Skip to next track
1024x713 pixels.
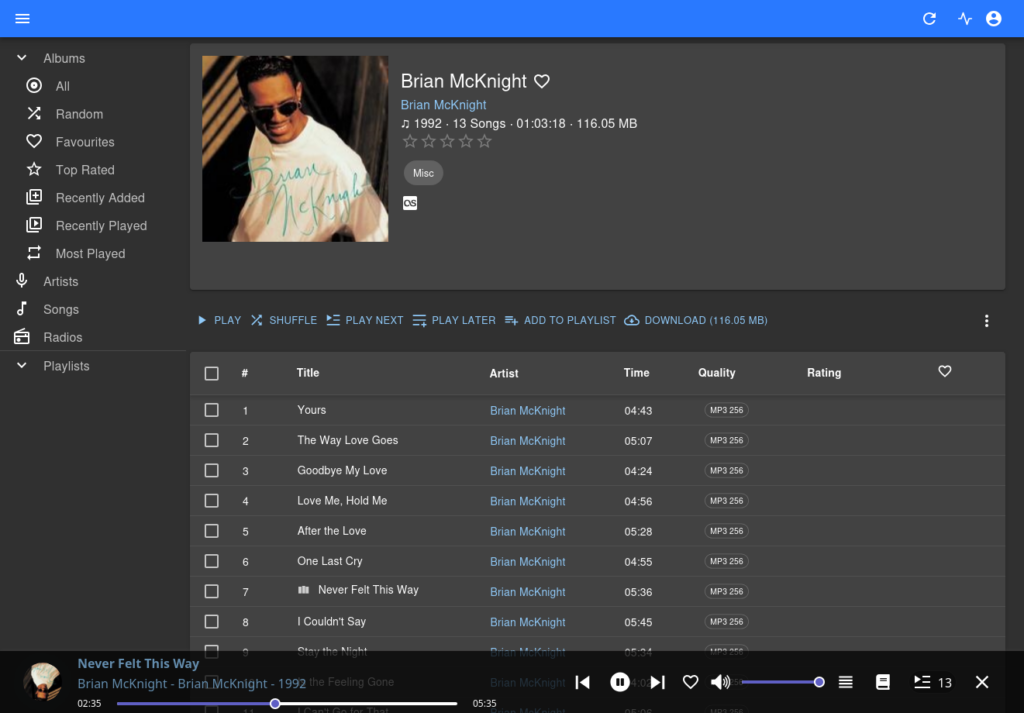coord(657,682)
